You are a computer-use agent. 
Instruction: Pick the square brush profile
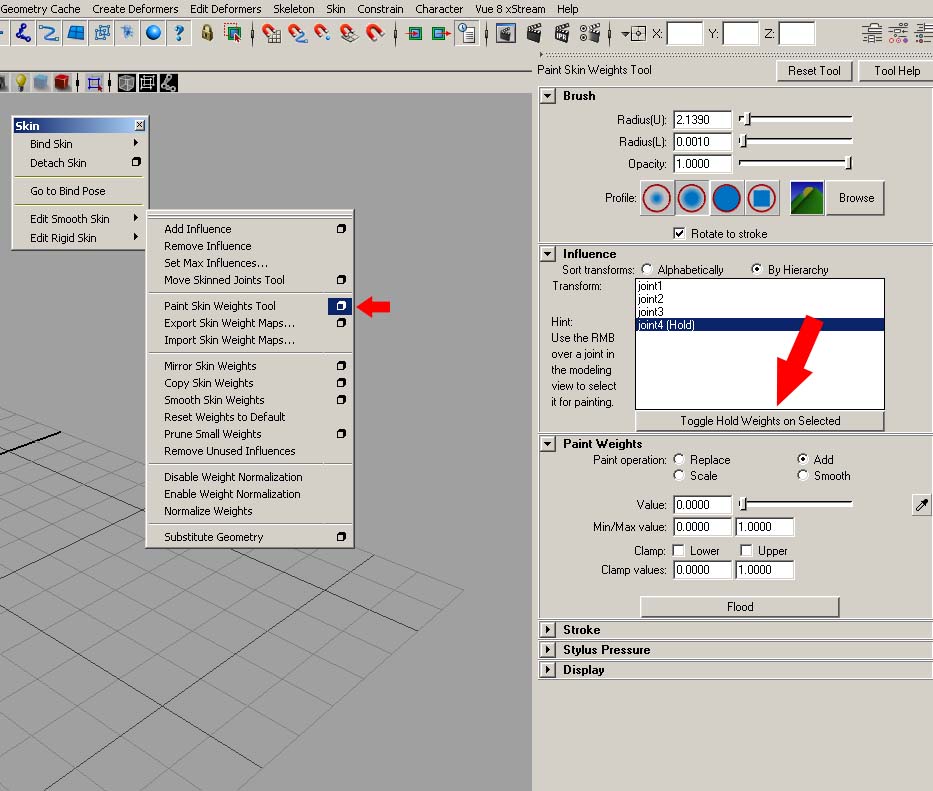(761, 198)
